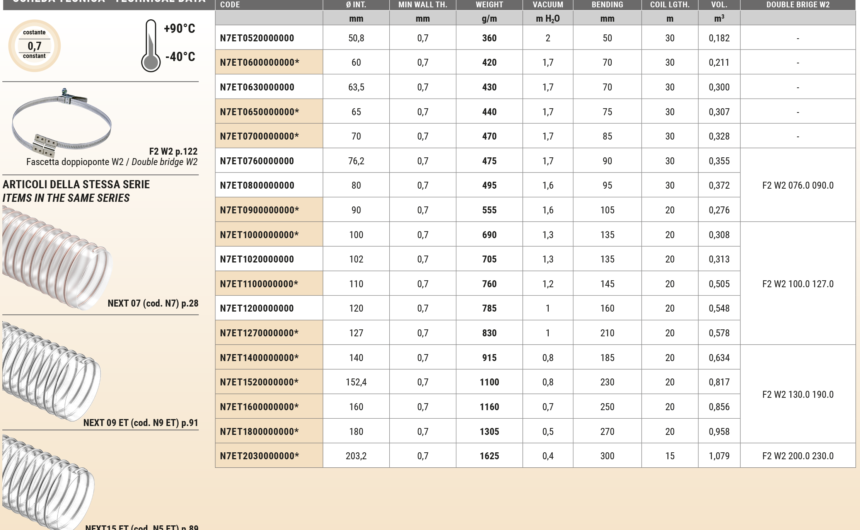Click the 1625 weight value
The height and width of the screenshot is (530, 860).
tap(489, 456)
